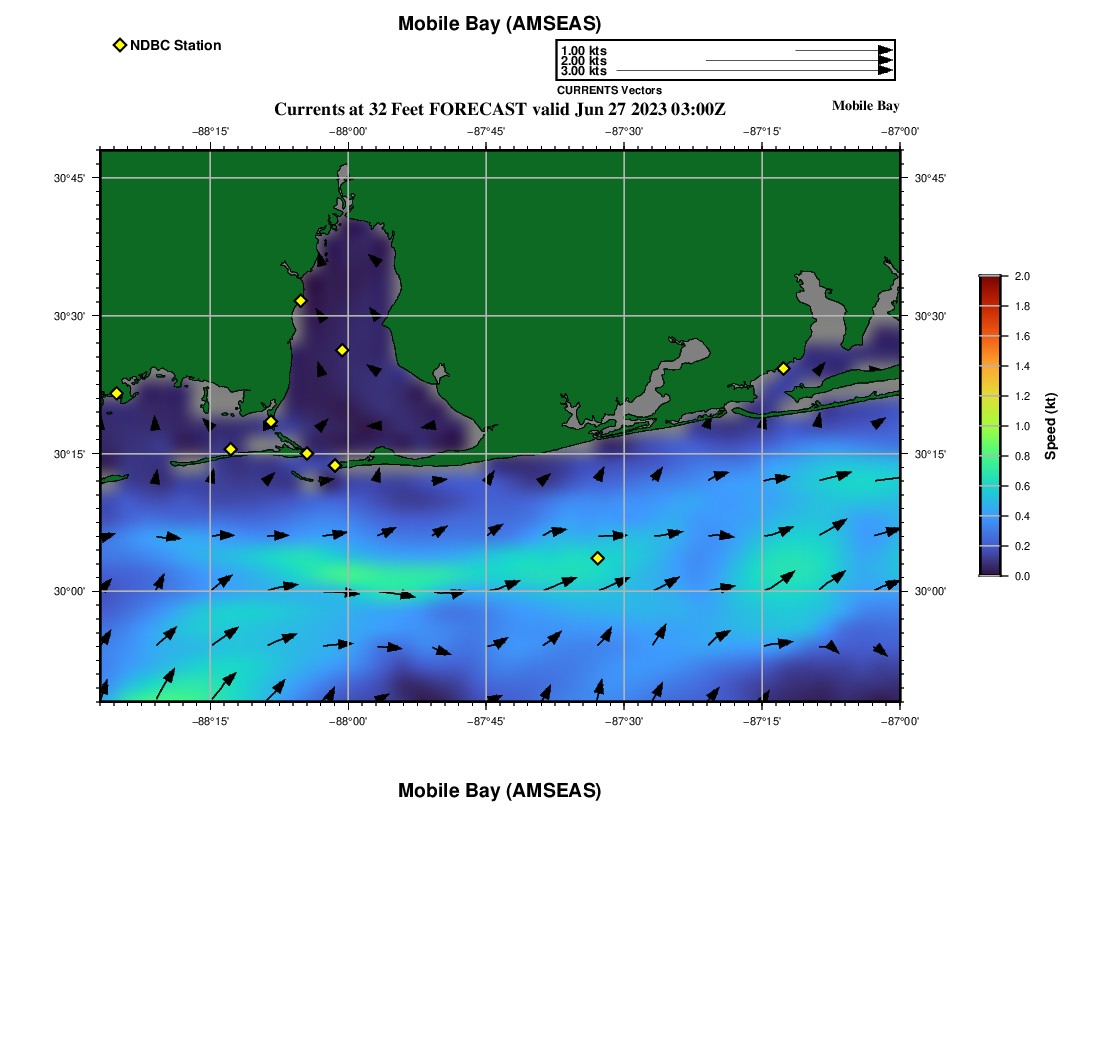Click the green 1.0 level on the colorbar
1100x1050 pixels.
tap(990, 426)
